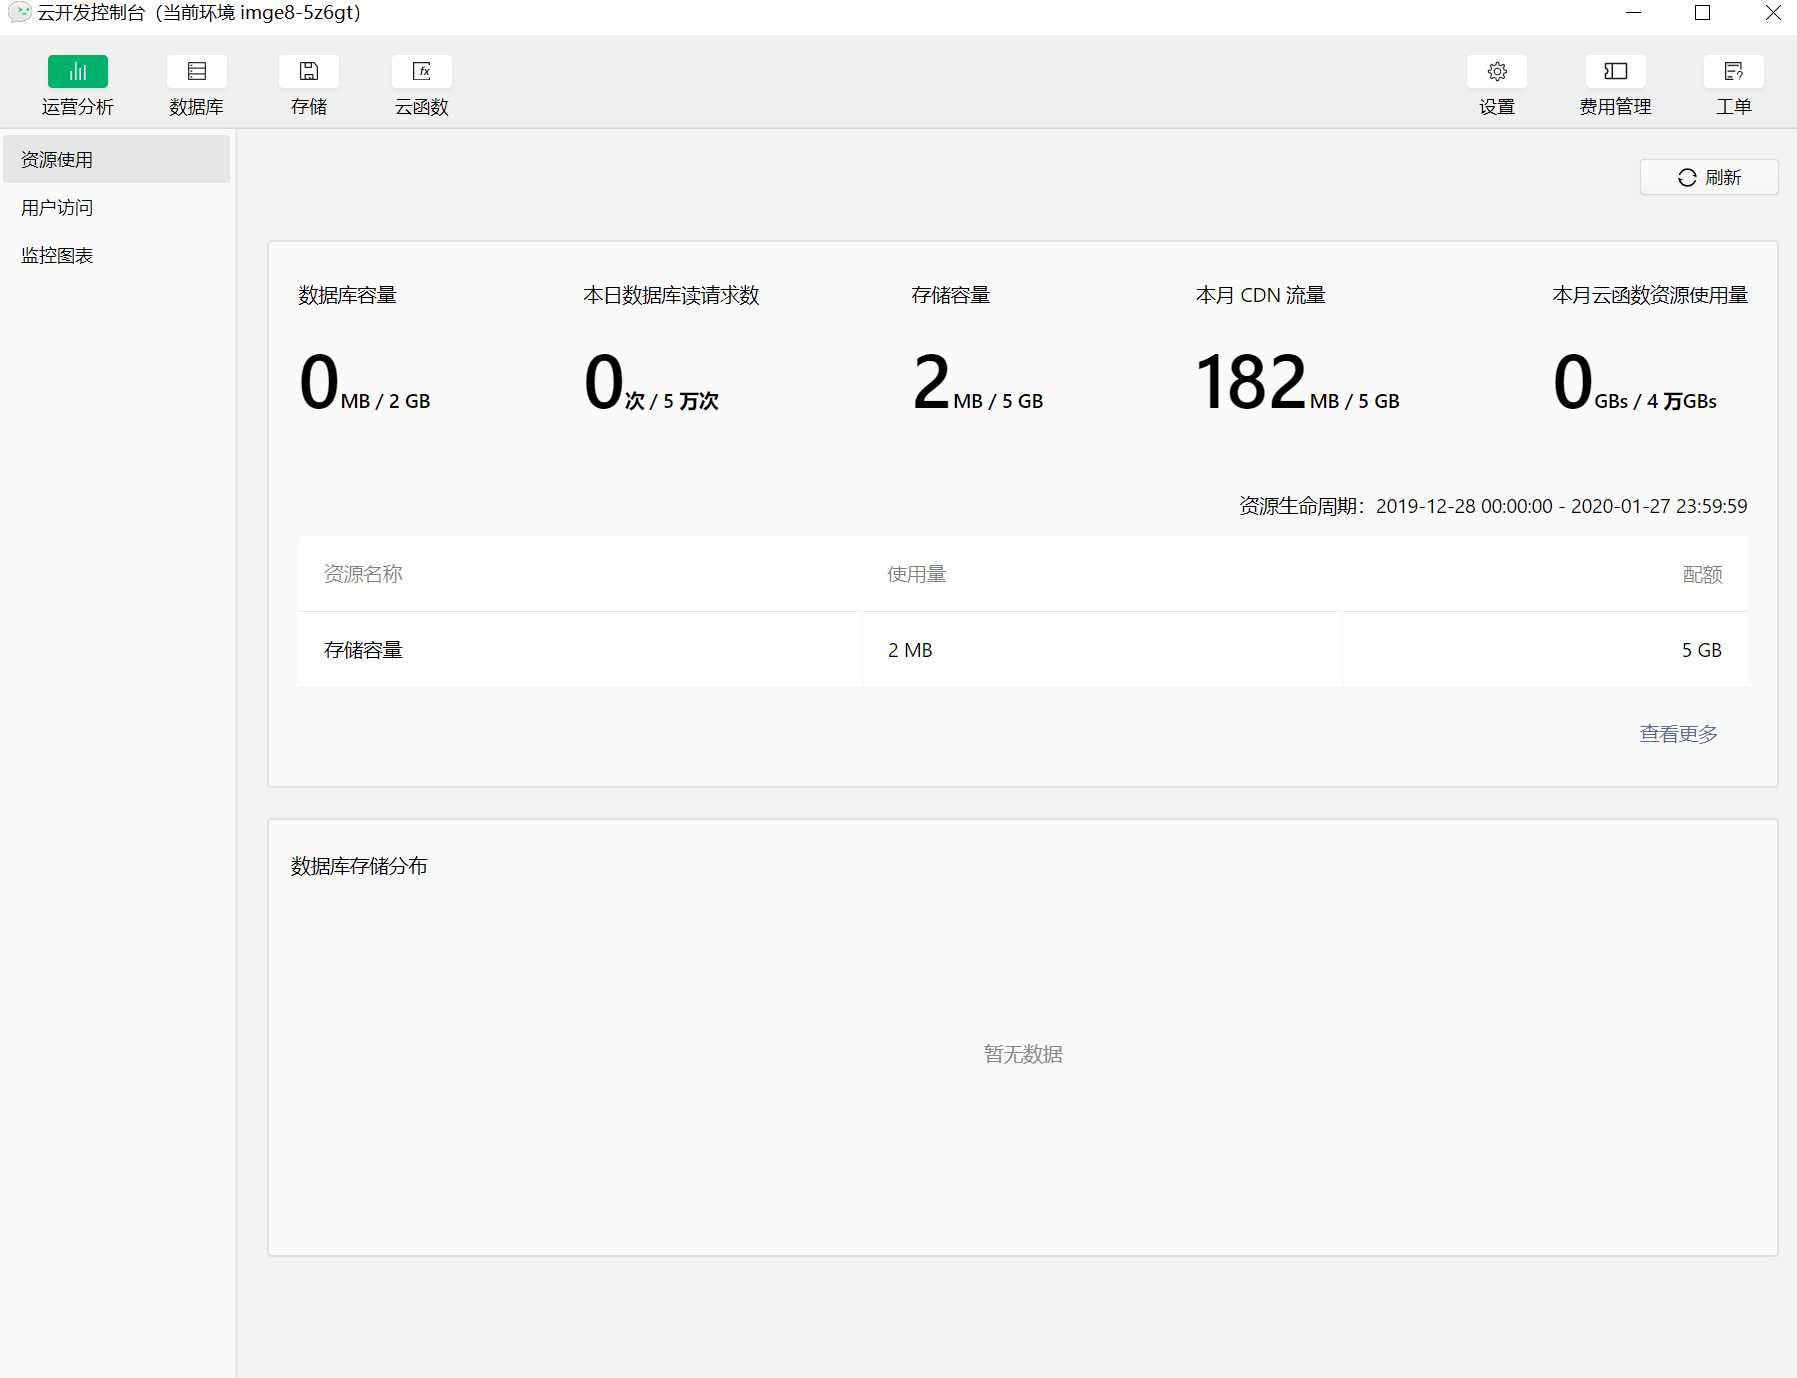
Task: Select 资源使用 in the sidebar
Action: 116,160
